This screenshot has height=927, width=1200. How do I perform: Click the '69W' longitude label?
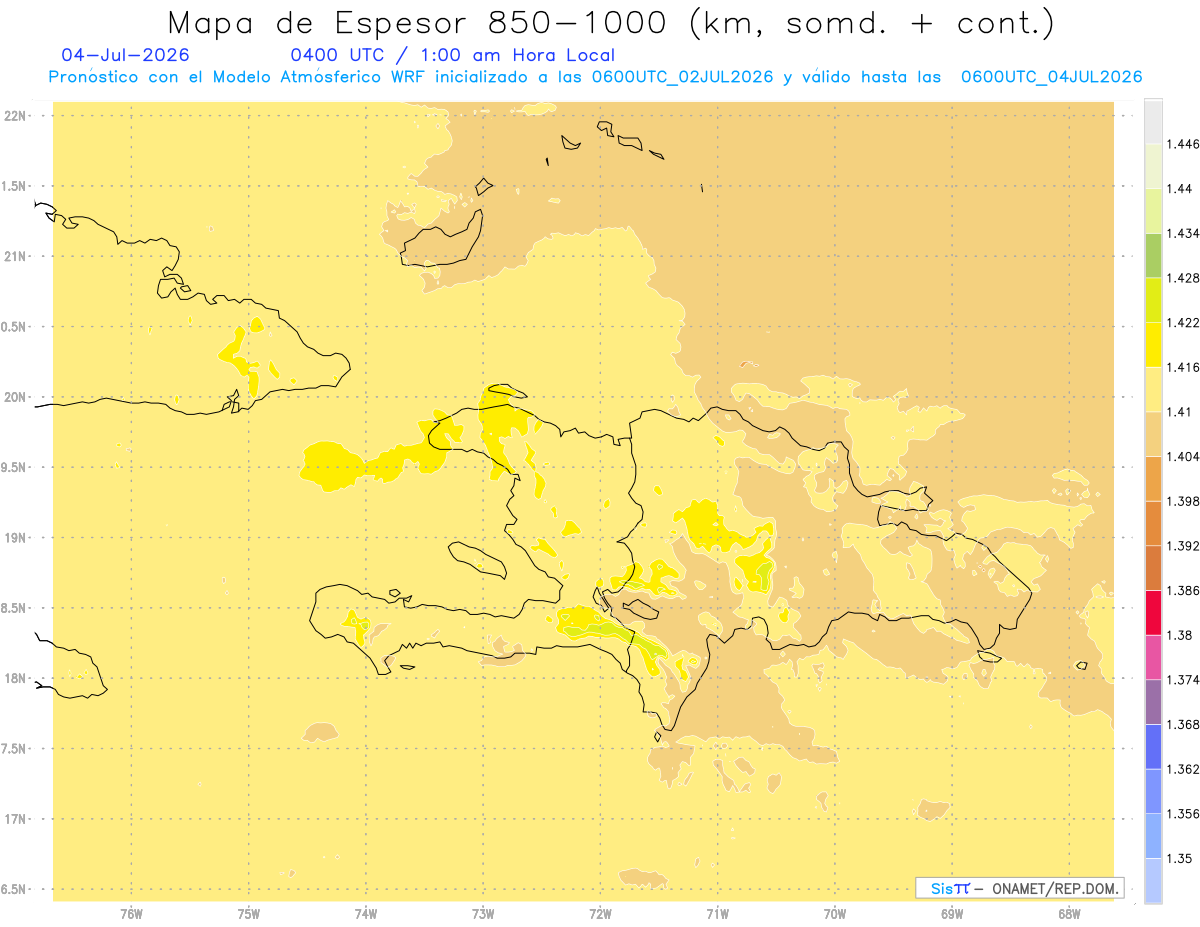click(952, 914)
